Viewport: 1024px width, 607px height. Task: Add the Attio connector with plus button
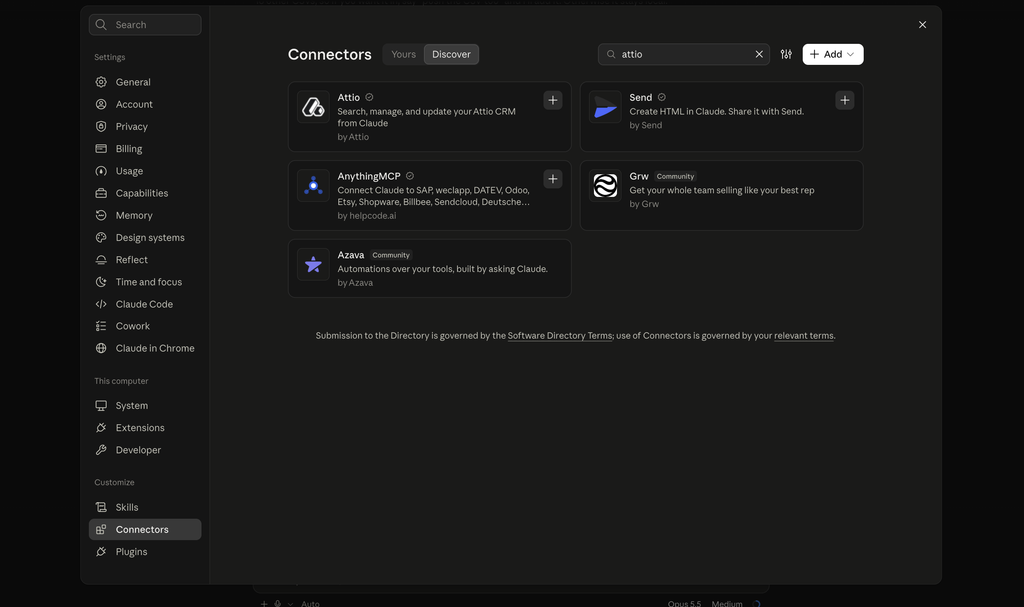552,100
